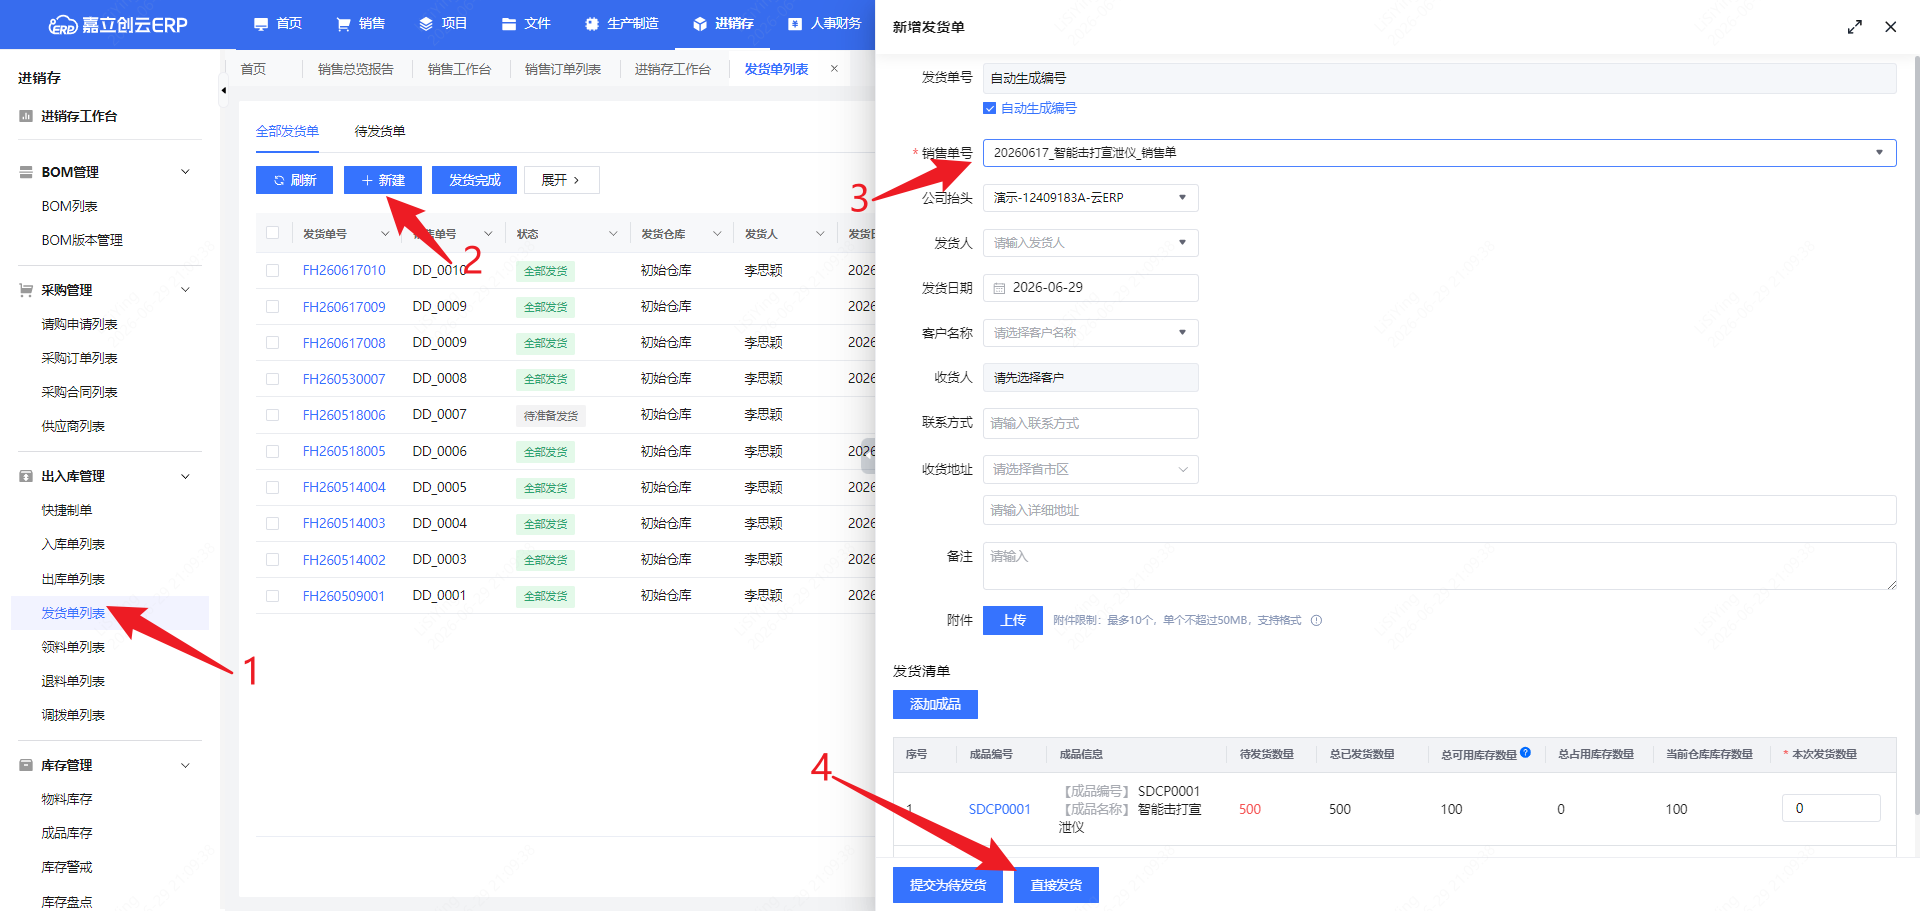Click the info icon after attachment limits
The height and width of the screenshot is (911, 1920).
(1316, 620)
